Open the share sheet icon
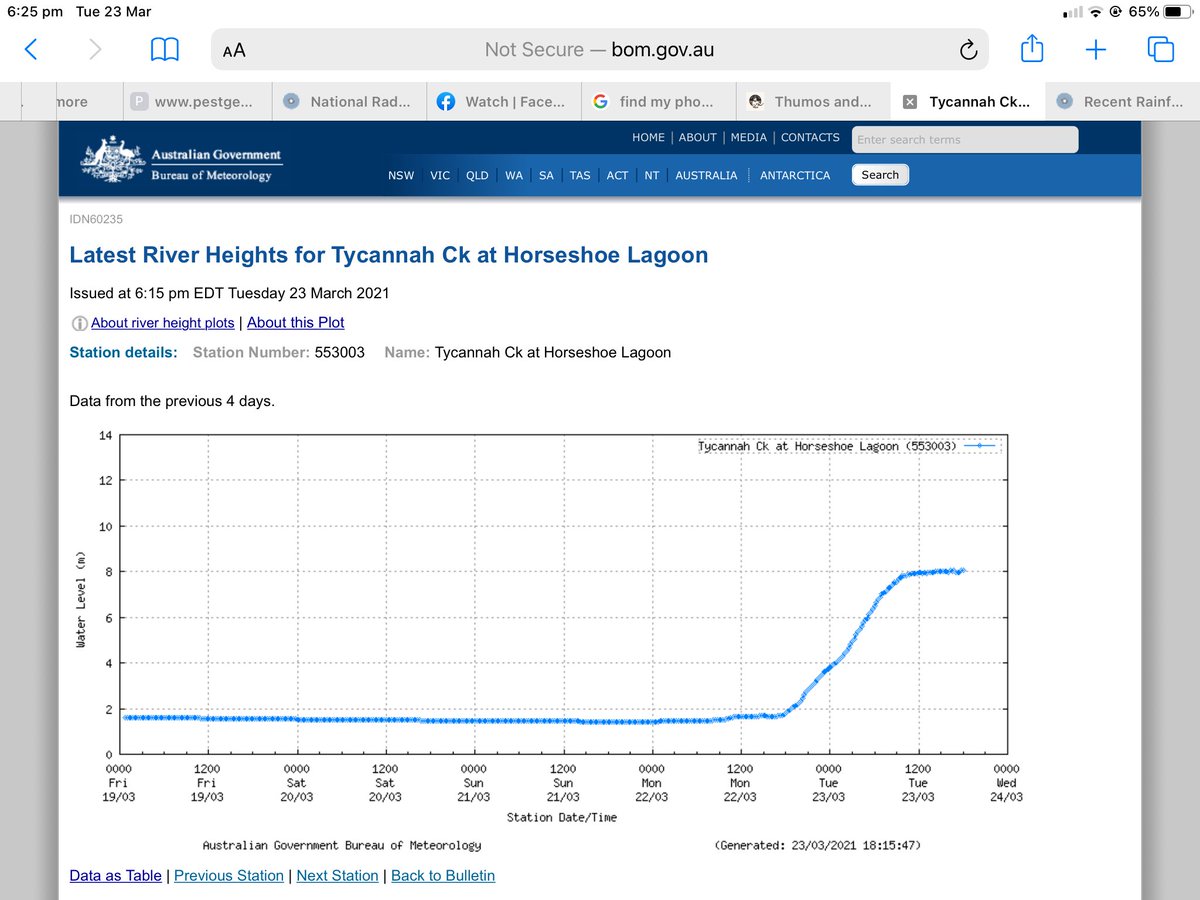Screen dimensions: 1200x900 tap(1032, 47)
